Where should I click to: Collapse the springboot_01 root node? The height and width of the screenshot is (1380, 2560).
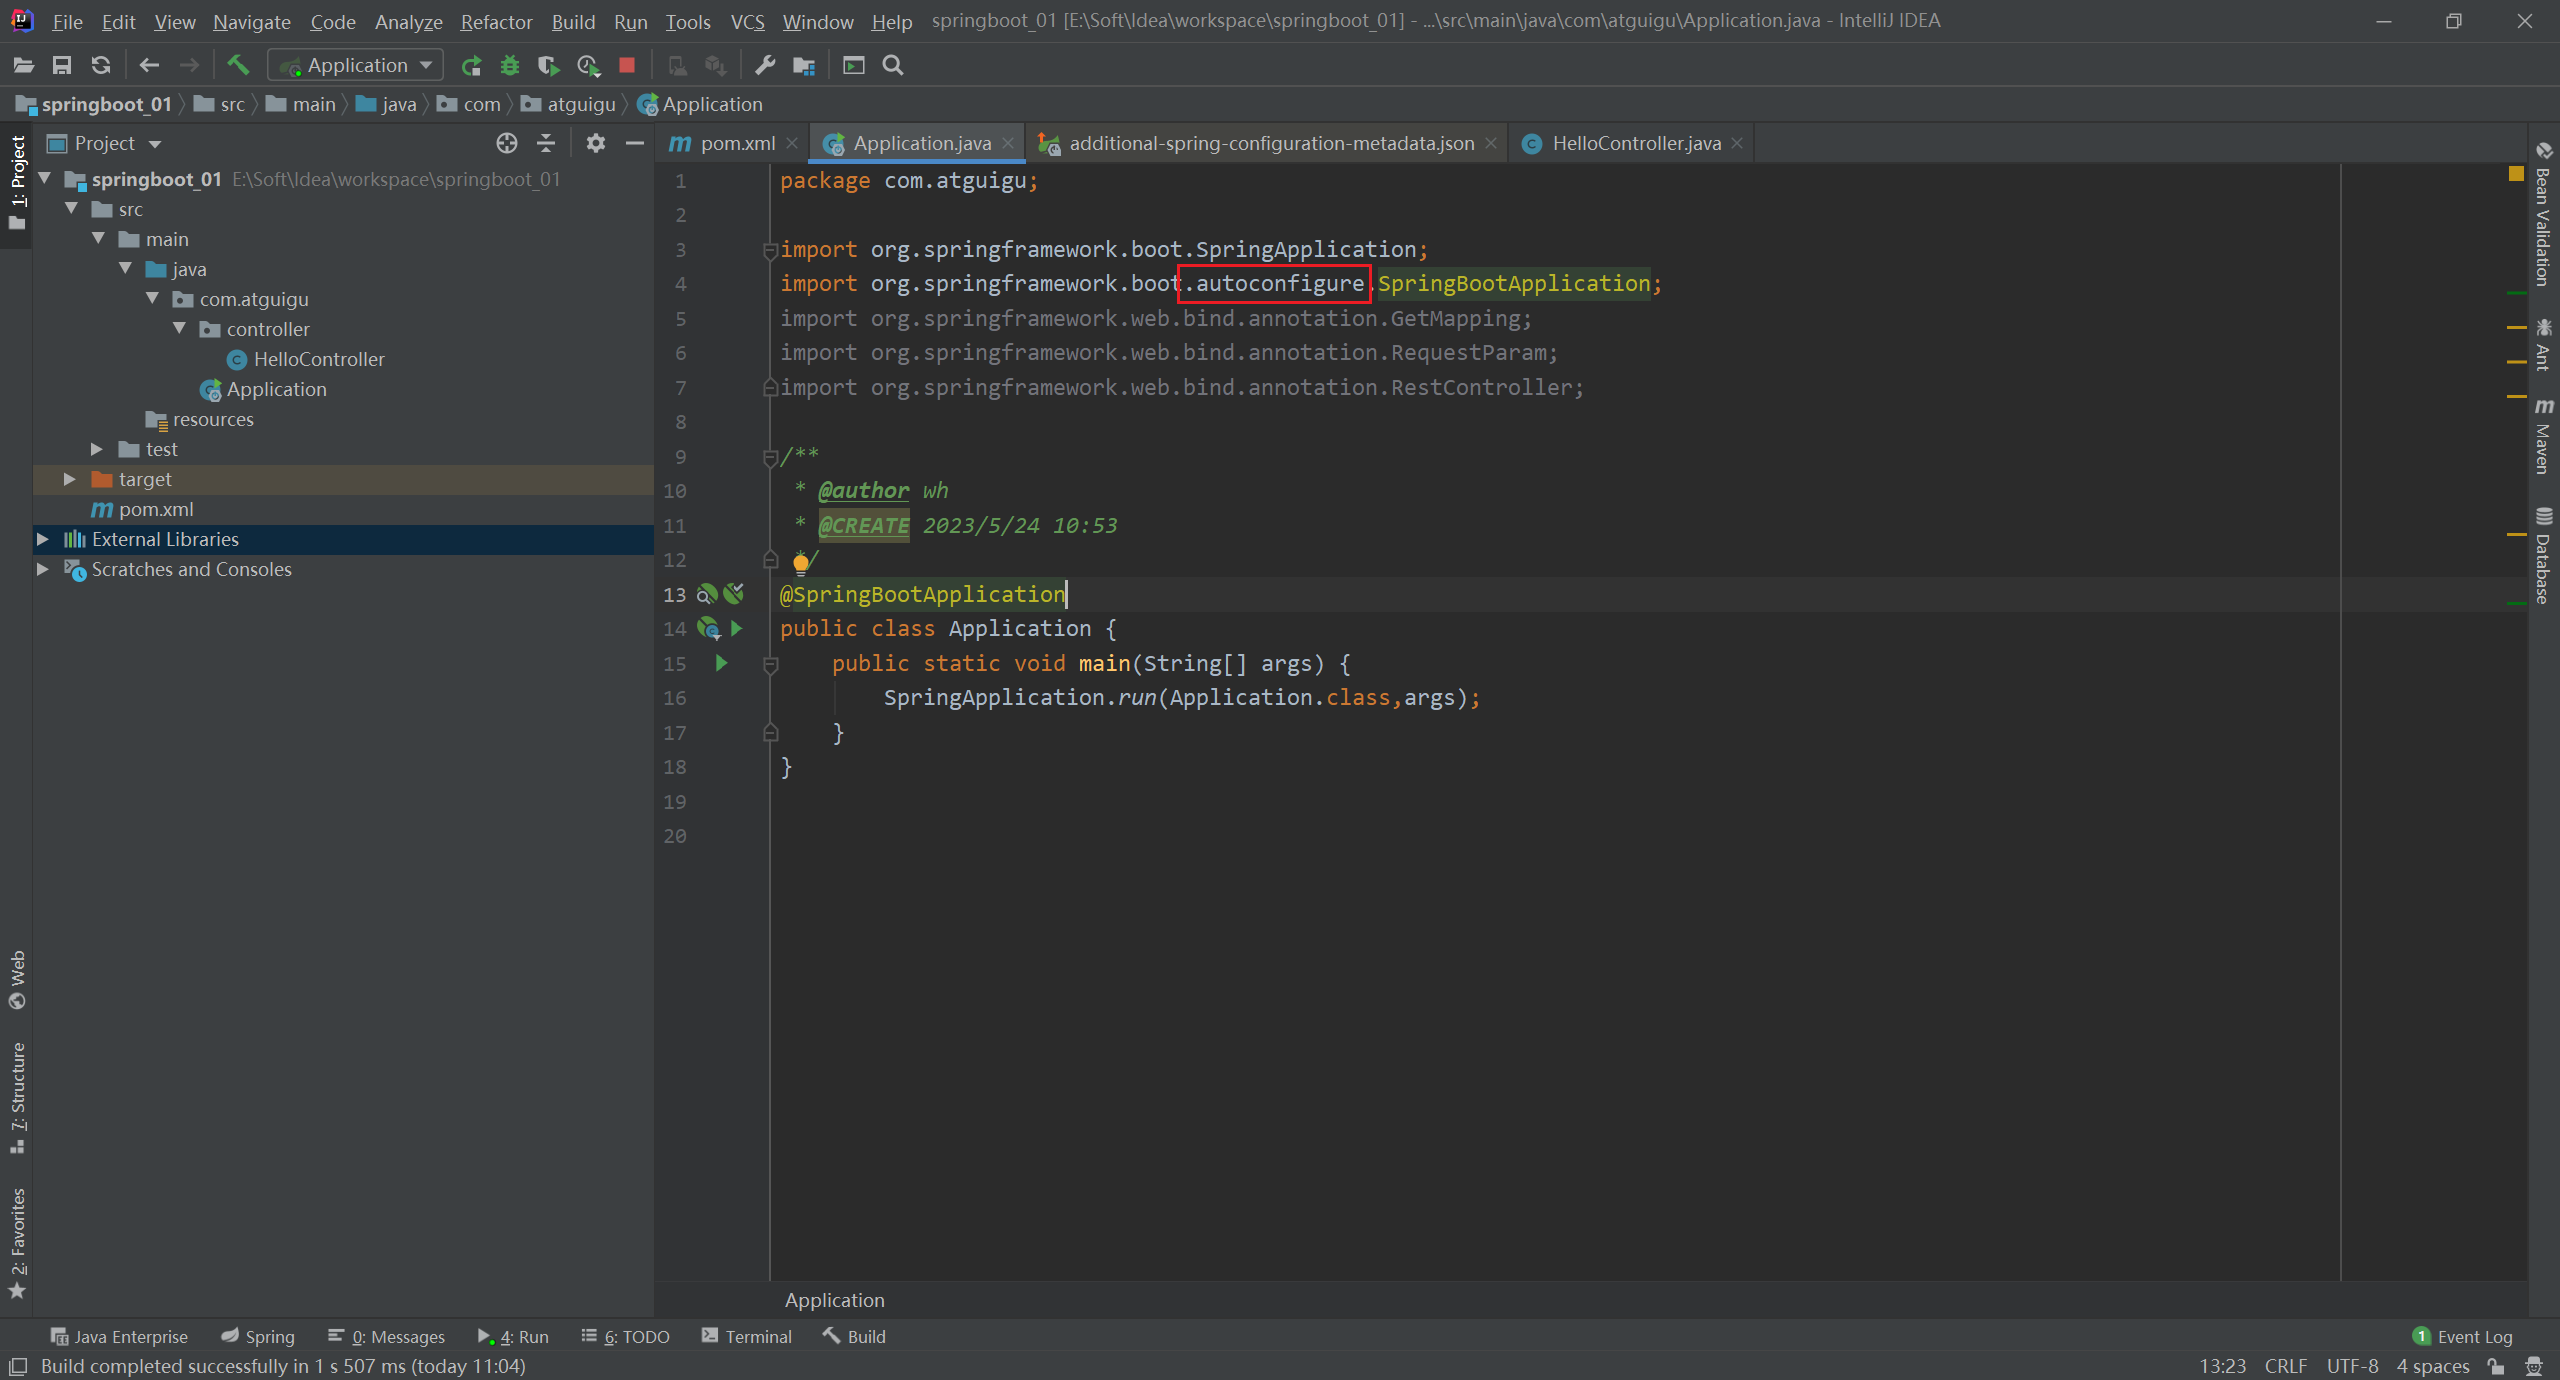point(45,178)
